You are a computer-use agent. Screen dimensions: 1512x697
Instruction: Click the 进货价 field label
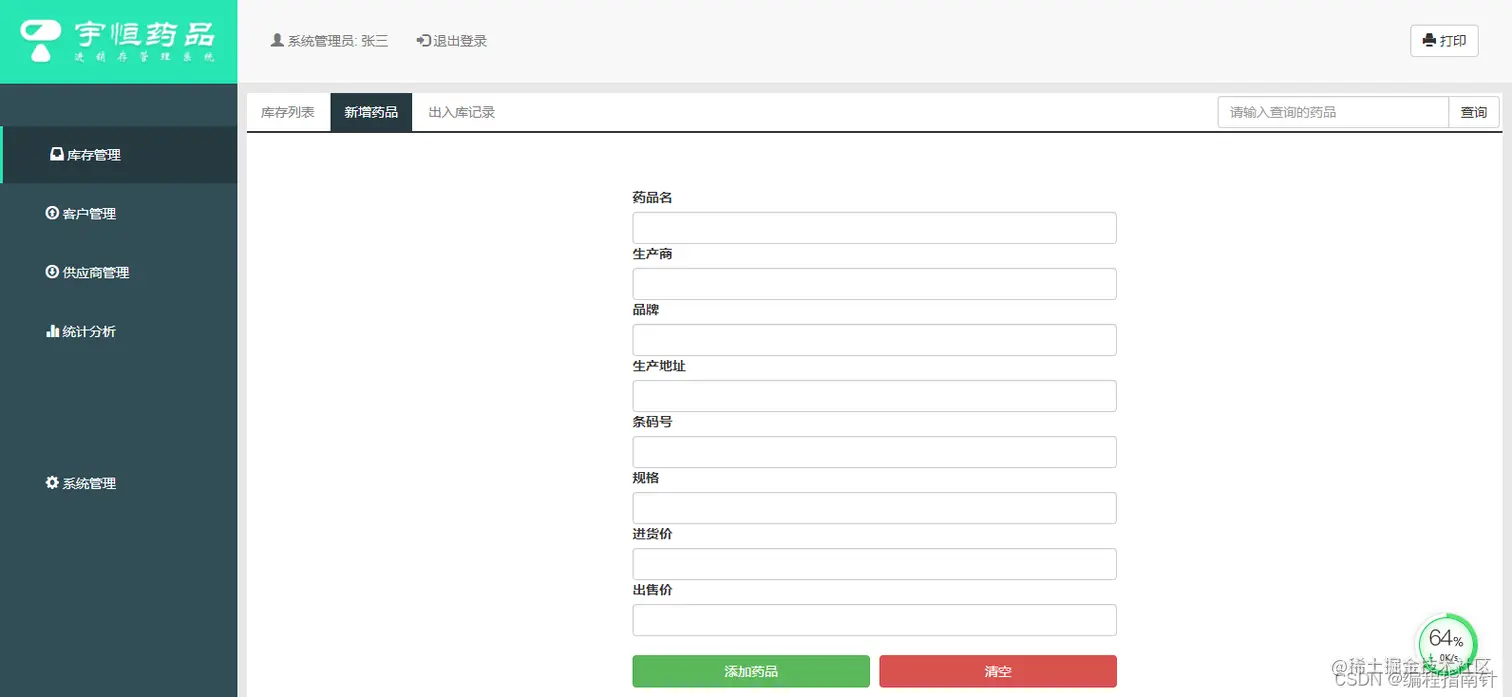click(x=653, y=534)
